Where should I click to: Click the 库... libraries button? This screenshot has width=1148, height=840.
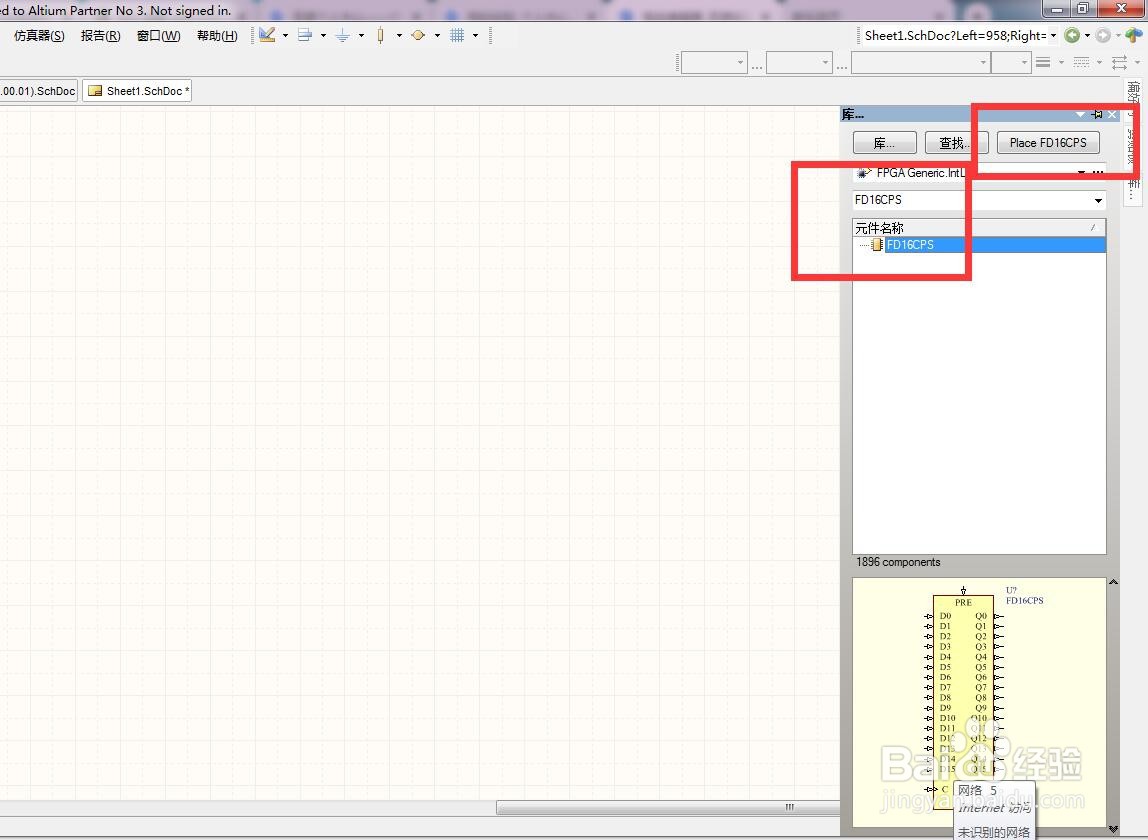coord(884,143)
